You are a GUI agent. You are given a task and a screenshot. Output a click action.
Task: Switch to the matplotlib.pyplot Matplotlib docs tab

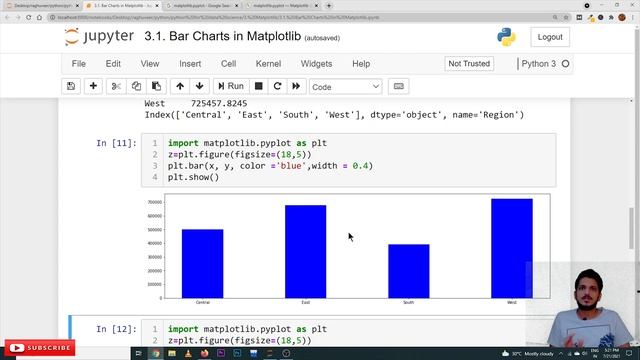(x=282, y=6)
